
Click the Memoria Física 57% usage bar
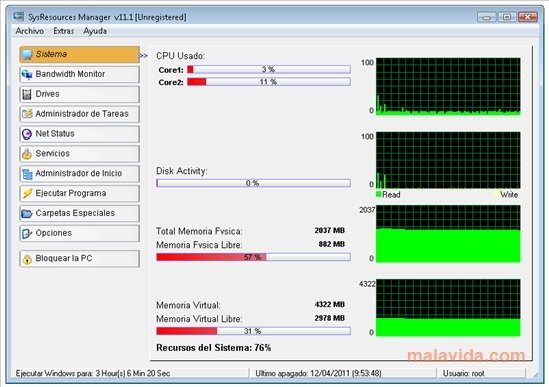[x=253, y=257]
